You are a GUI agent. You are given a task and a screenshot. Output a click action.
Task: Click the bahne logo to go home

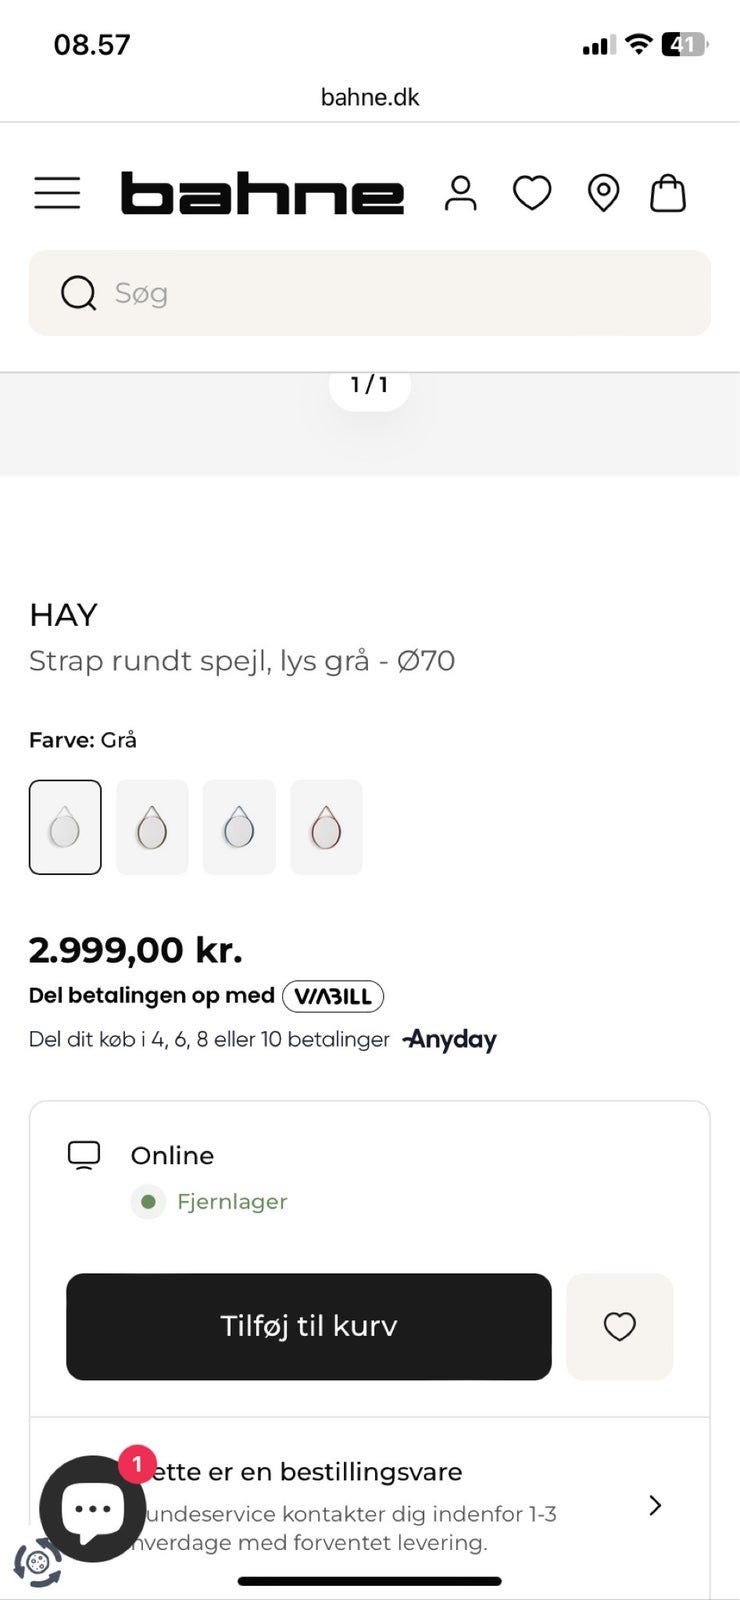(x=262, y=193)
